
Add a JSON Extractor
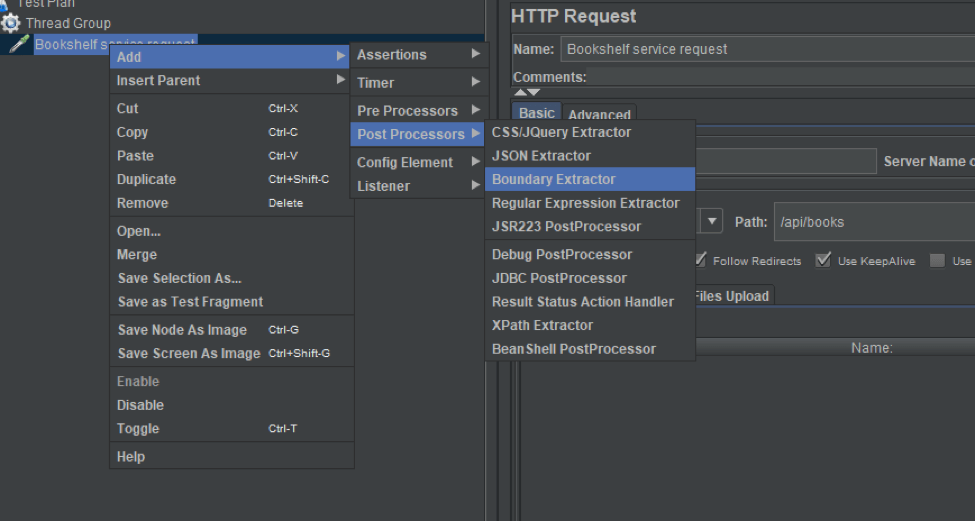click(x=590, y=155)
